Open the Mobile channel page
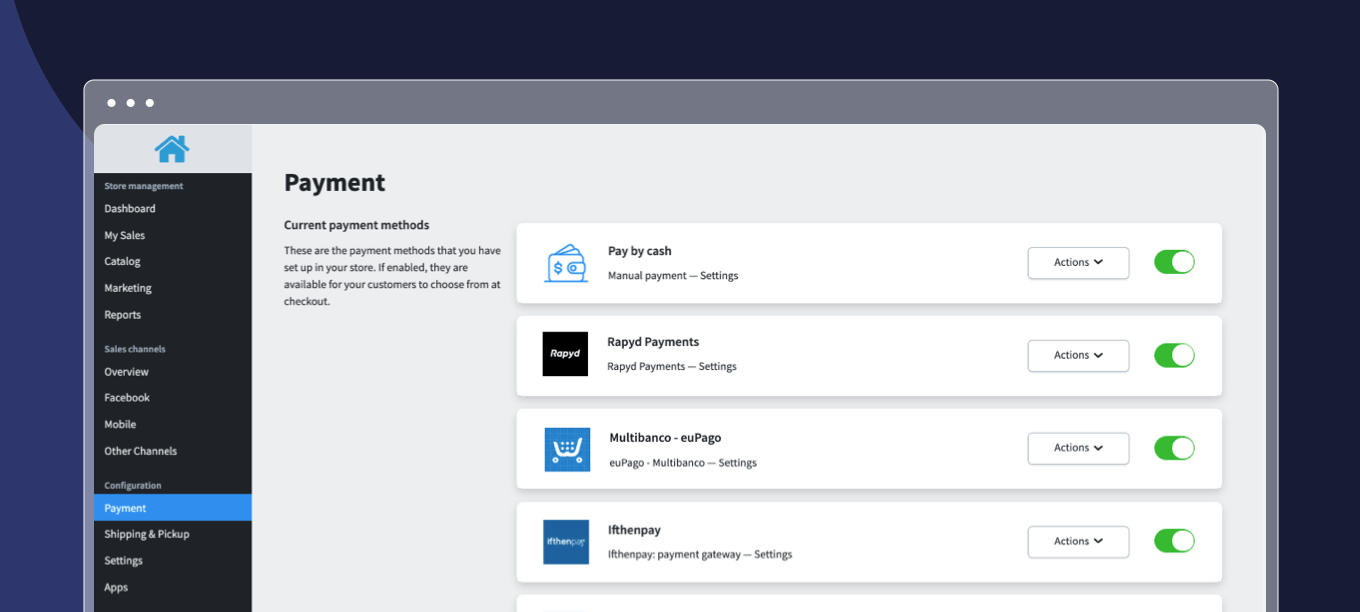The height and width of the screenshot is (612, 1360). 120,425
